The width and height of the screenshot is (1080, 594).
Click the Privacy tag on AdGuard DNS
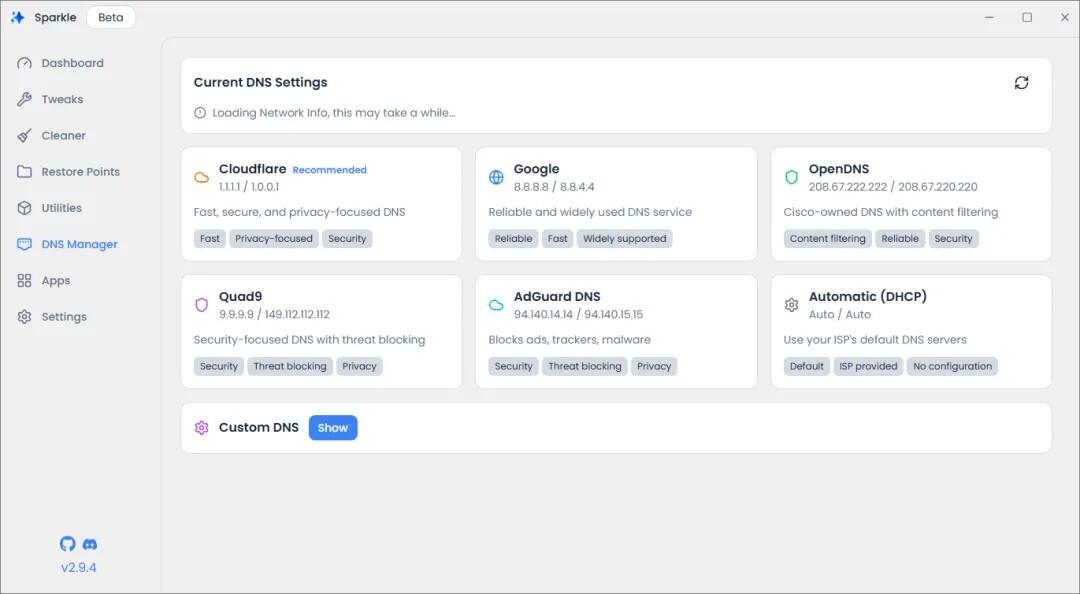(654, 366)
